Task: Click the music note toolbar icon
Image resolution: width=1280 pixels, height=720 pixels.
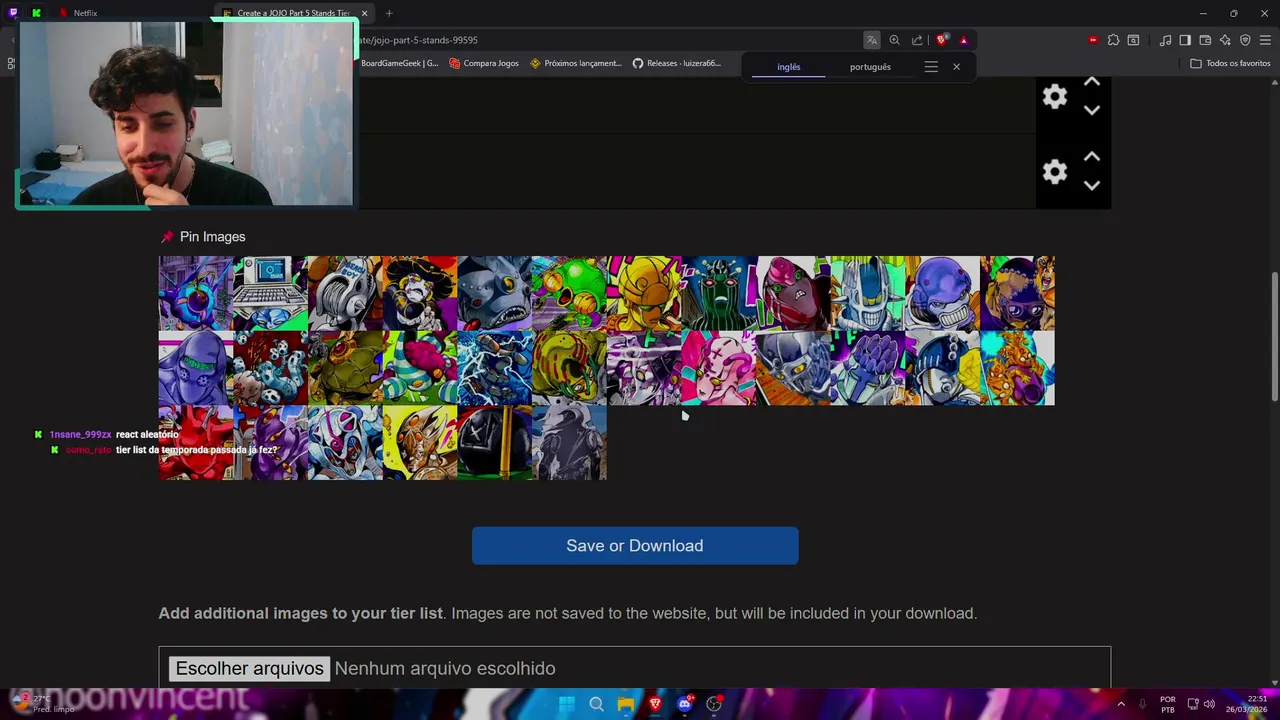Action: [1165, 40]
